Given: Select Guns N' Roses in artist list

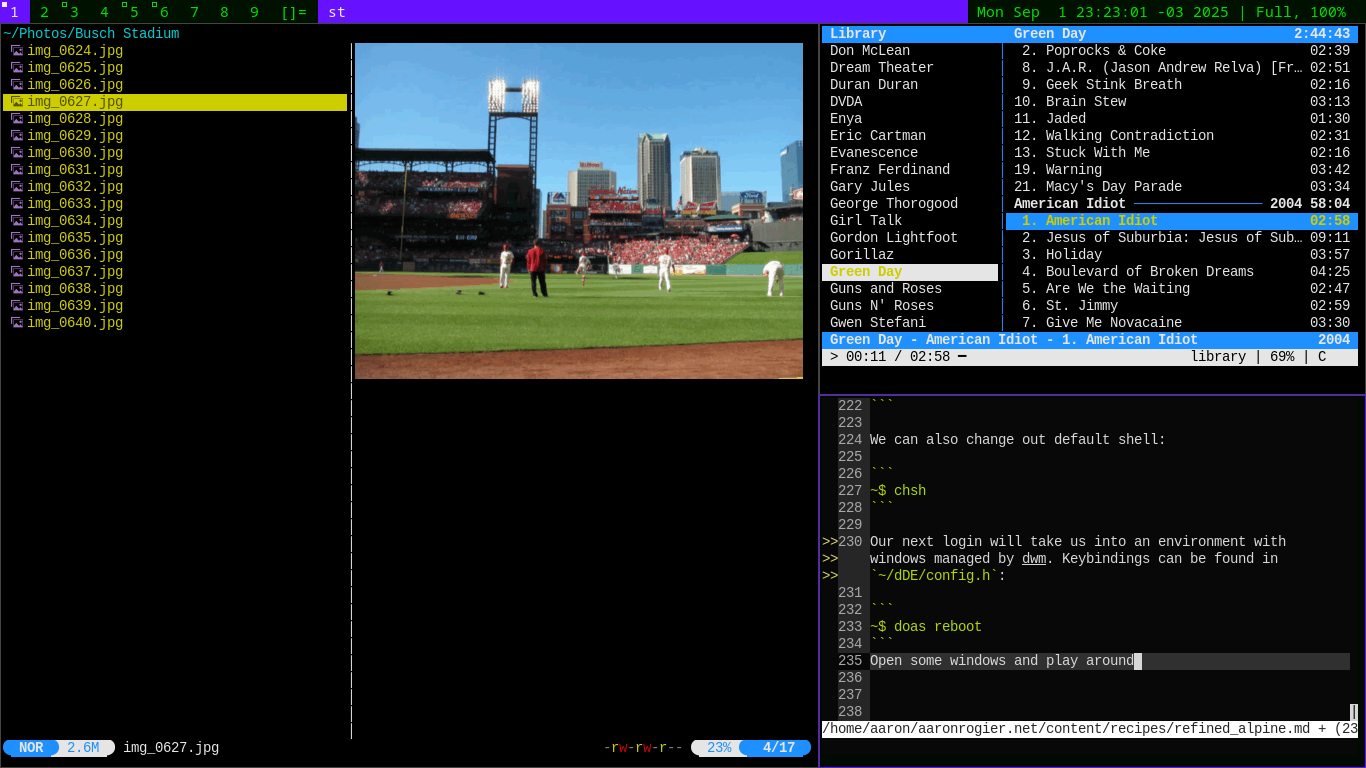Looking at the screenshot, I should point(882,306).
